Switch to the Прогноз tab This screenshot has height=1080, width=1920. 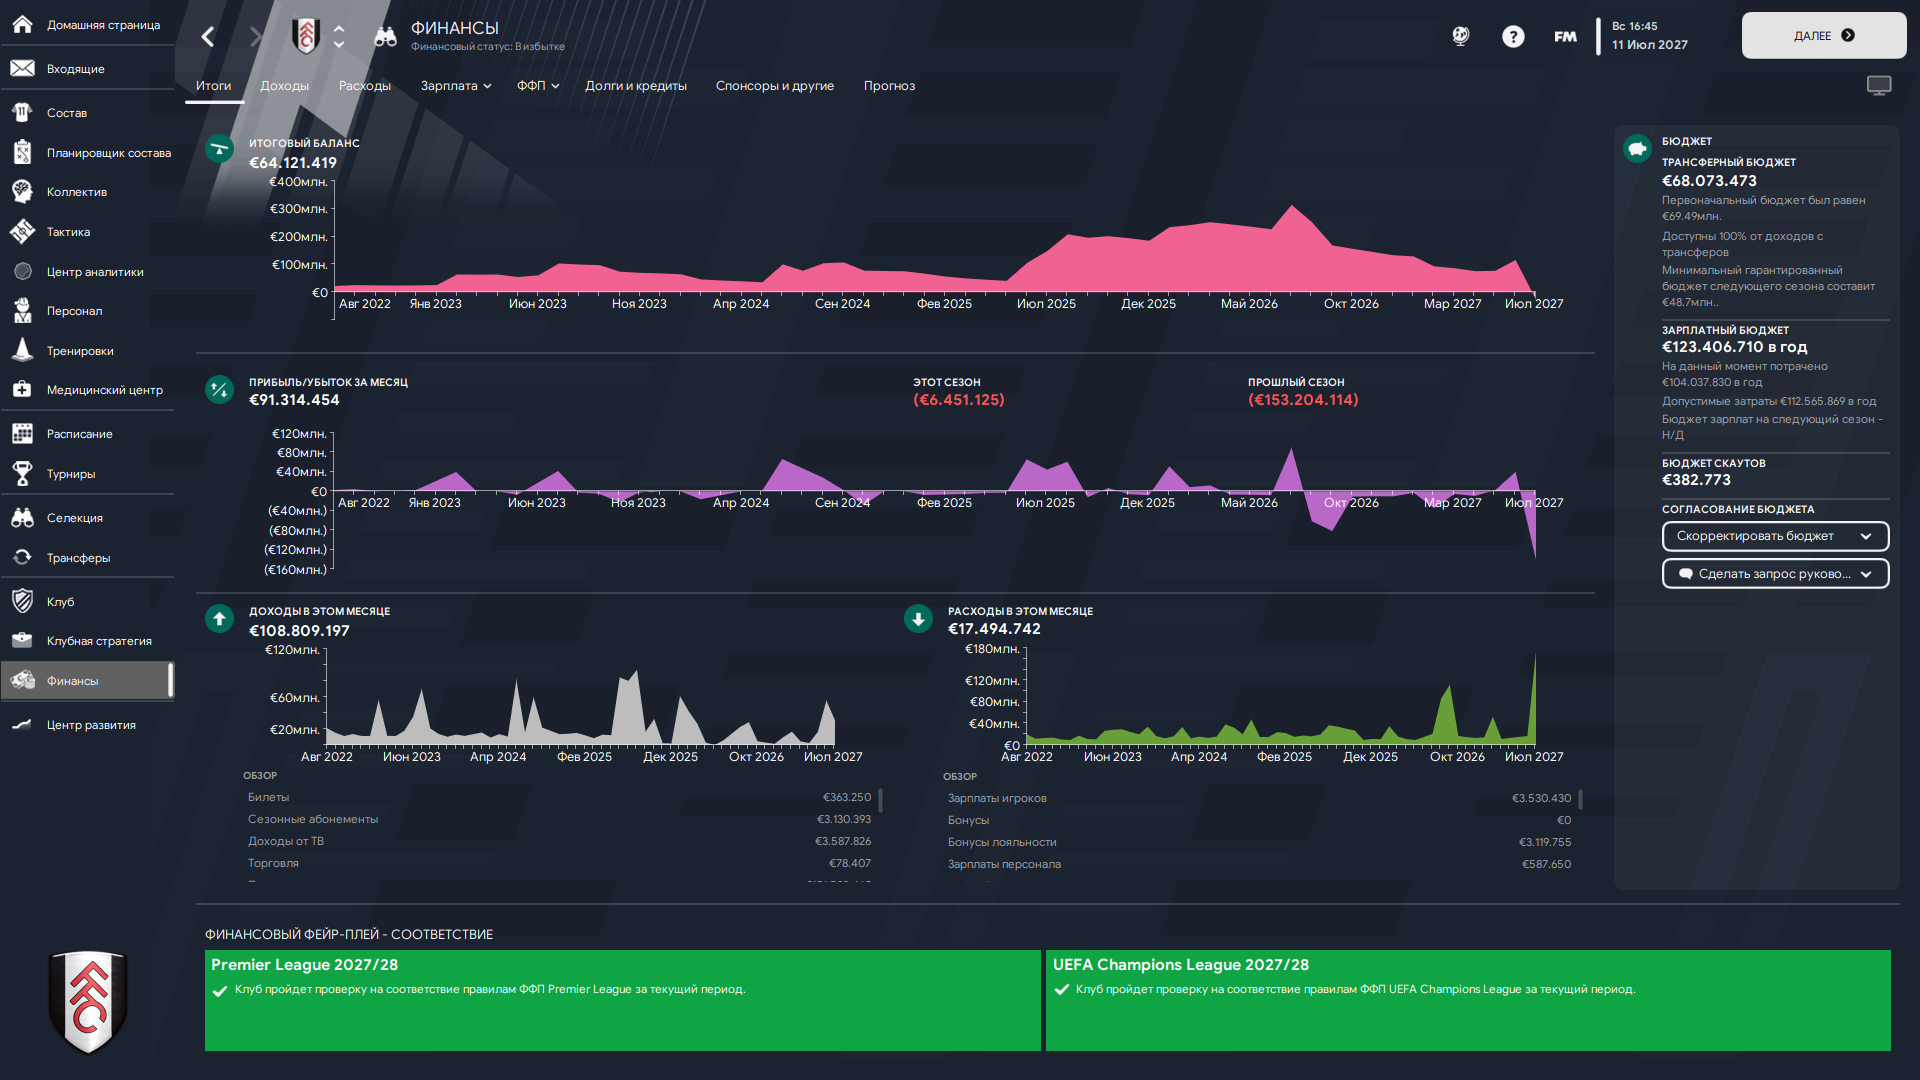[889, 86]
